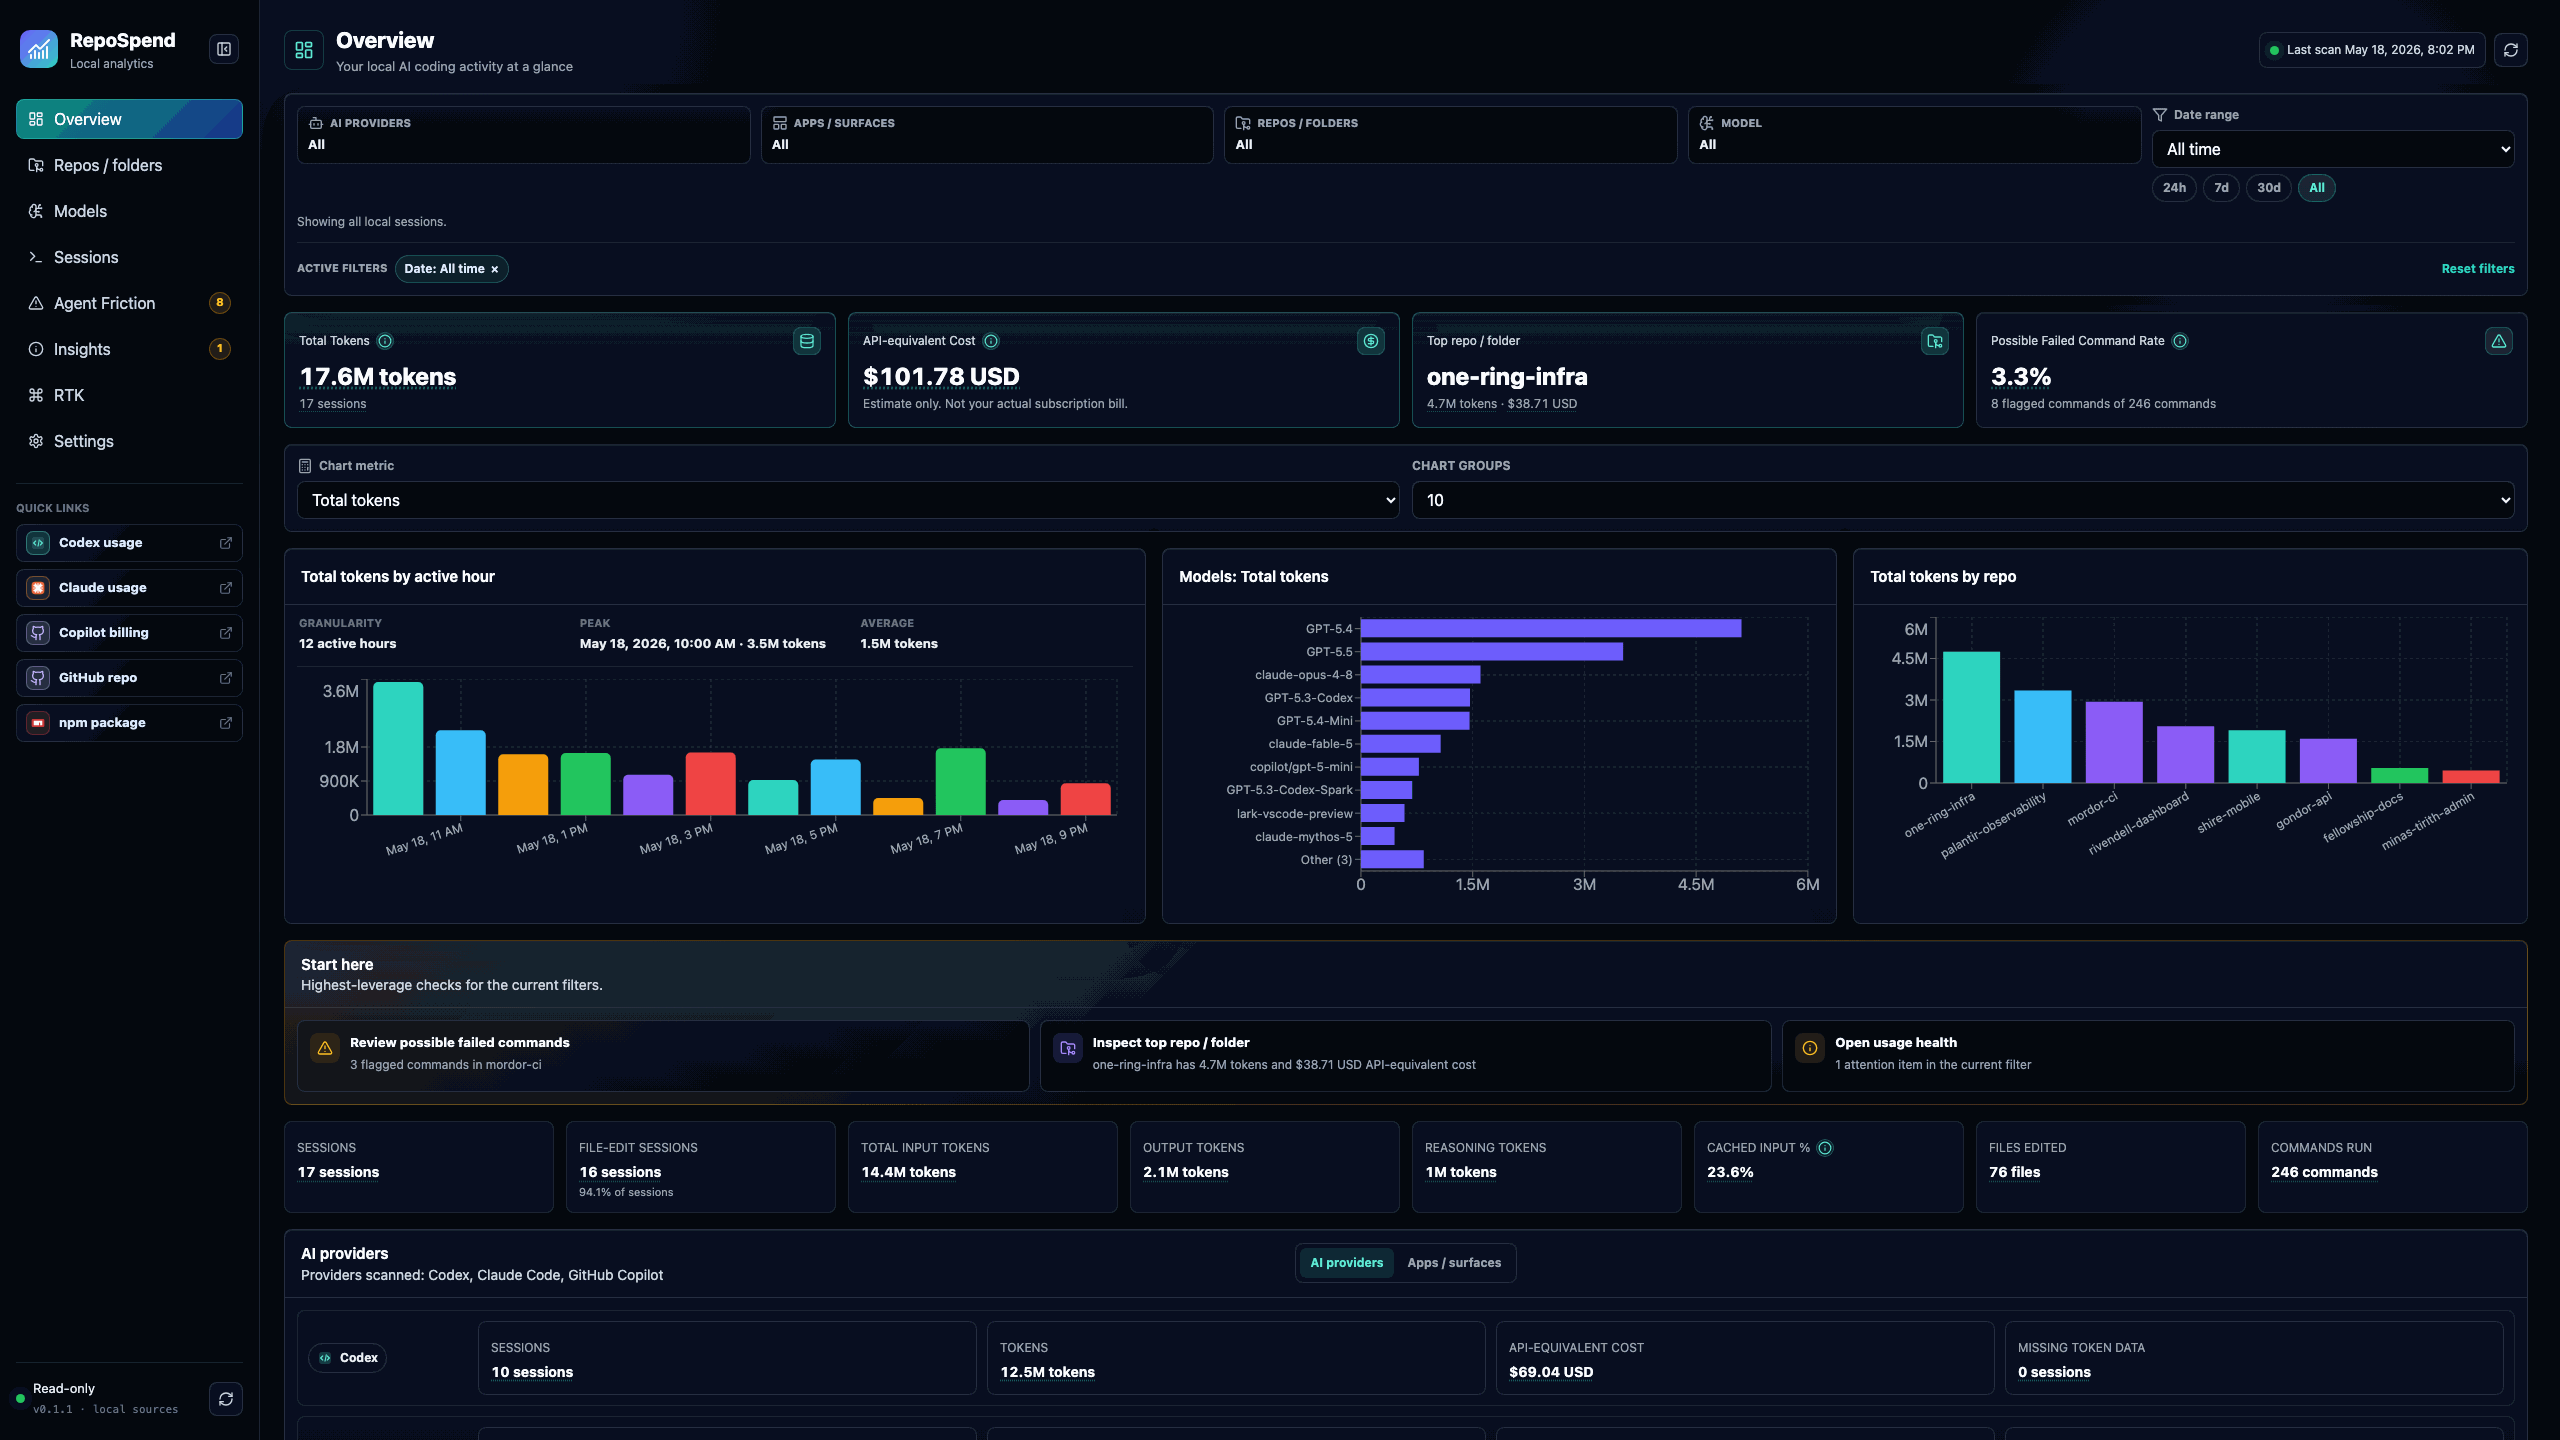2560x1440 pixels.
Task: Click the Insights badge showing 1
Action: pos(220,349)
